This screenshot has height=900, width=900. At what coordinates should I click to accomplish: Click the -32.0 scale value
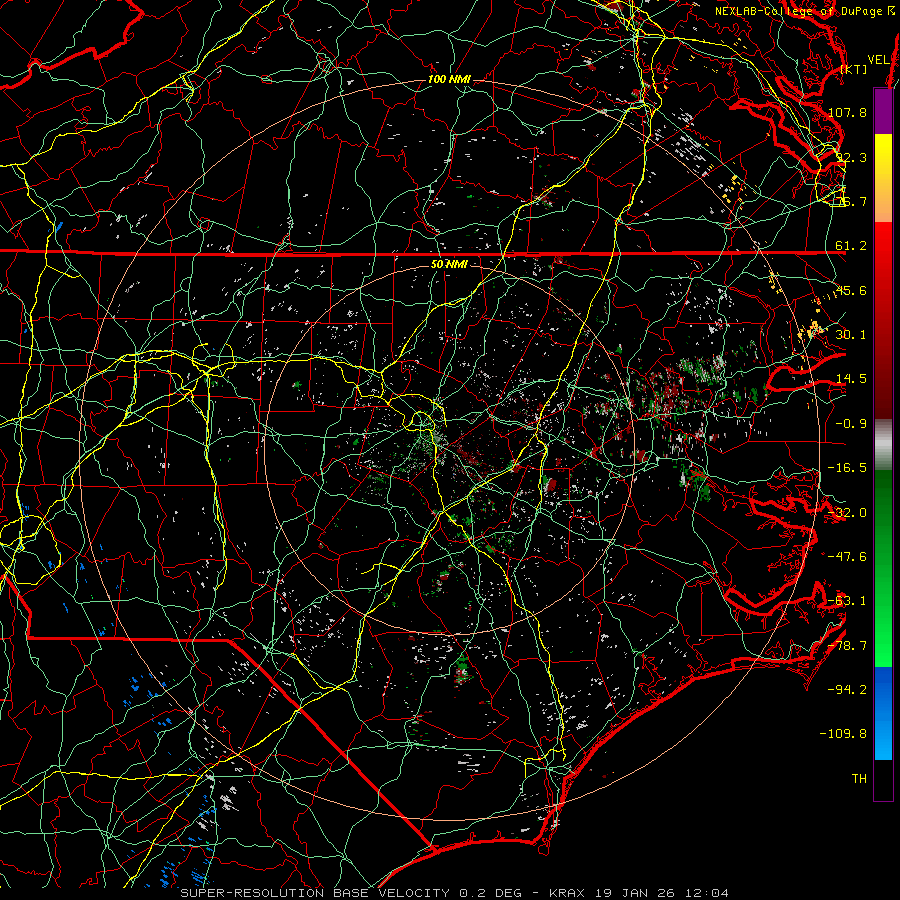pyautogui.click(x=847, y=513)
